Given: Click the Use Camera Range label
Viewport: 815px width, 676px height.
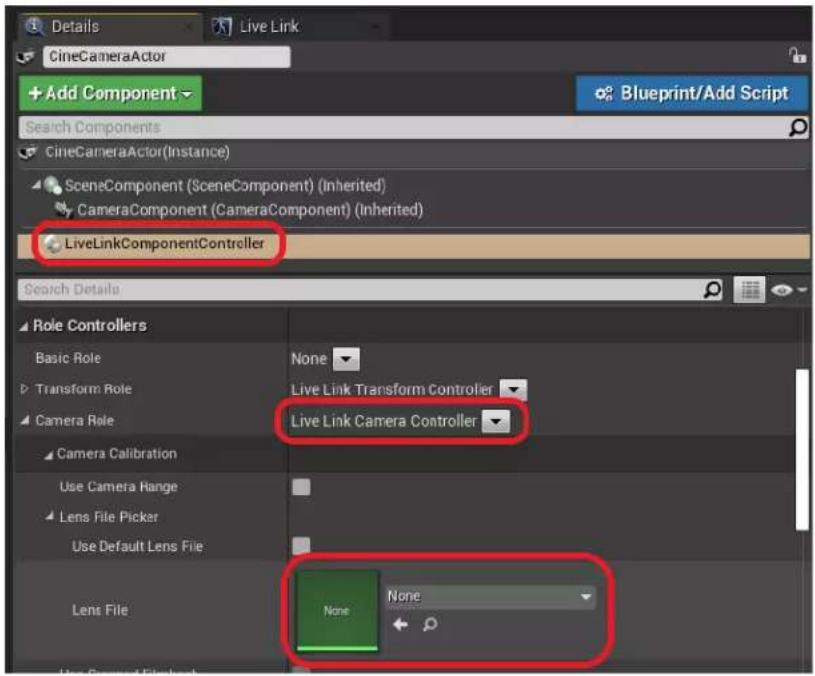Looking at the screenshot, I should (x=119, y=487).
